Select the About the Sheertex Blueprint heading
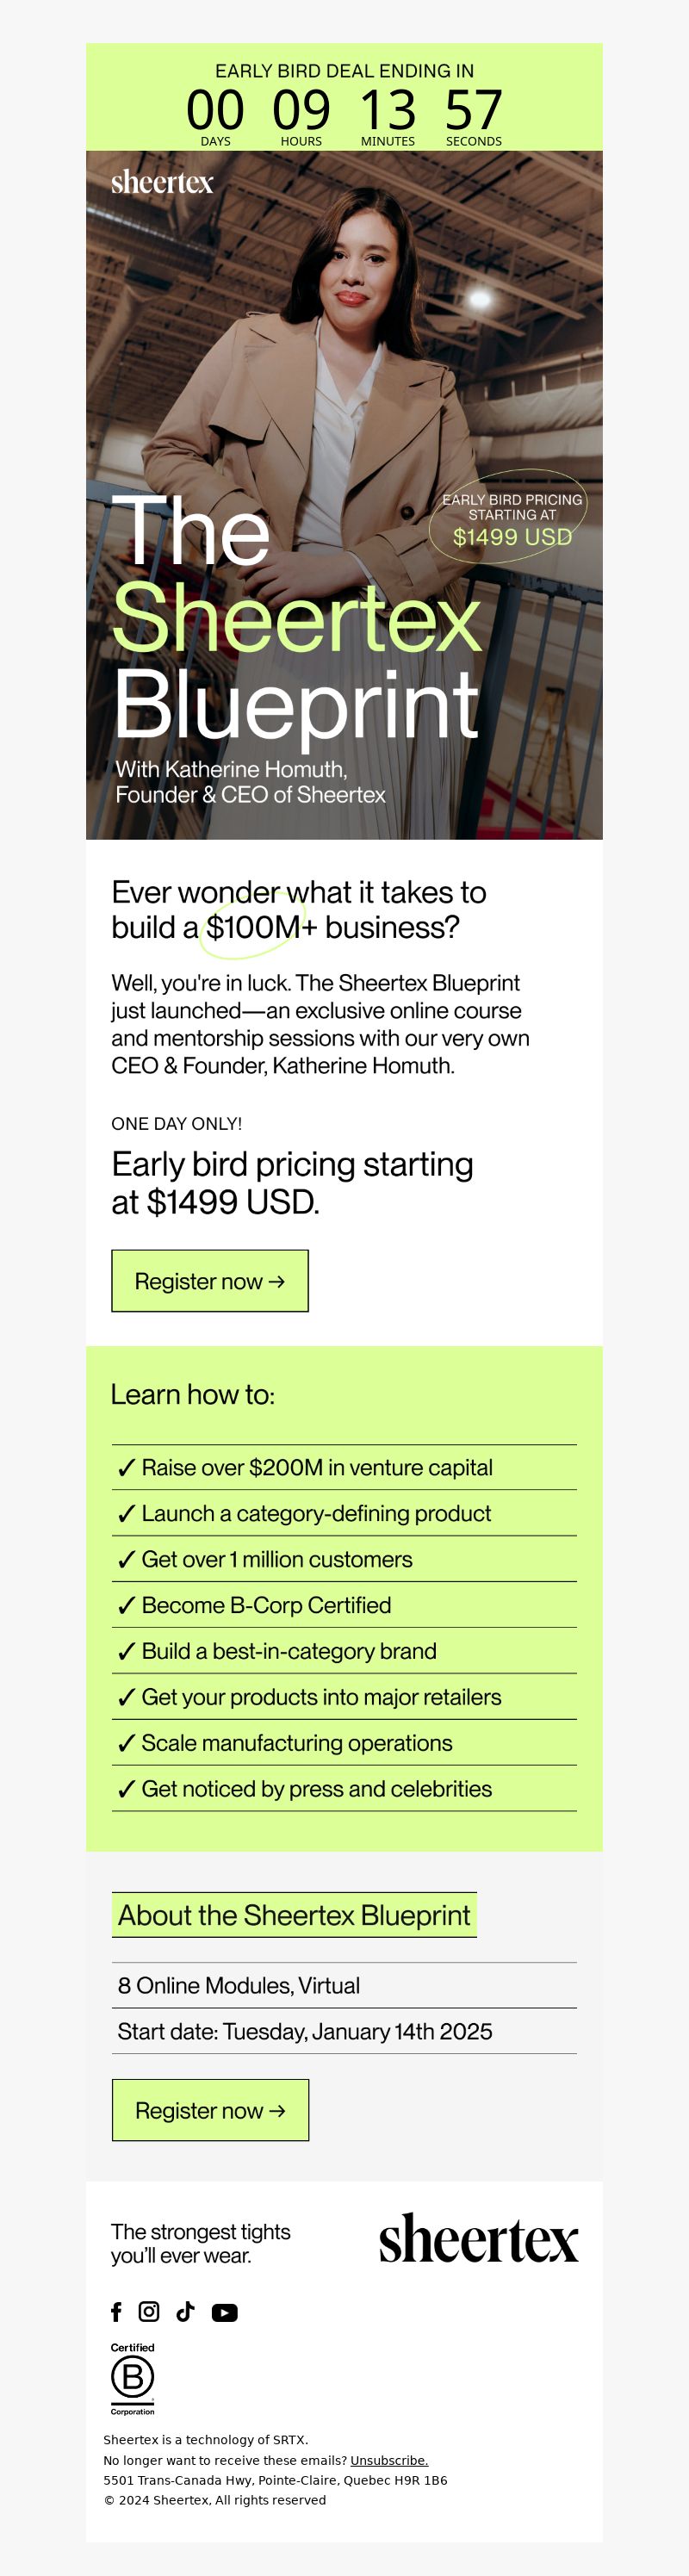The image size is (689, 2576). (x=294, y=1915)
